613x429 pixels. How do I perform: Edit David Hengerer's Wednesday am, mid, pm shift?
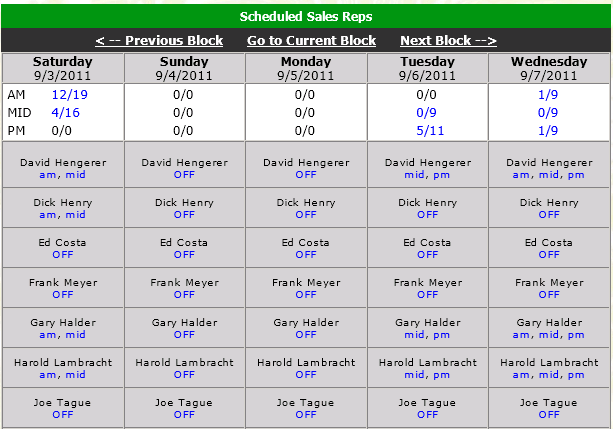[549, 174]
